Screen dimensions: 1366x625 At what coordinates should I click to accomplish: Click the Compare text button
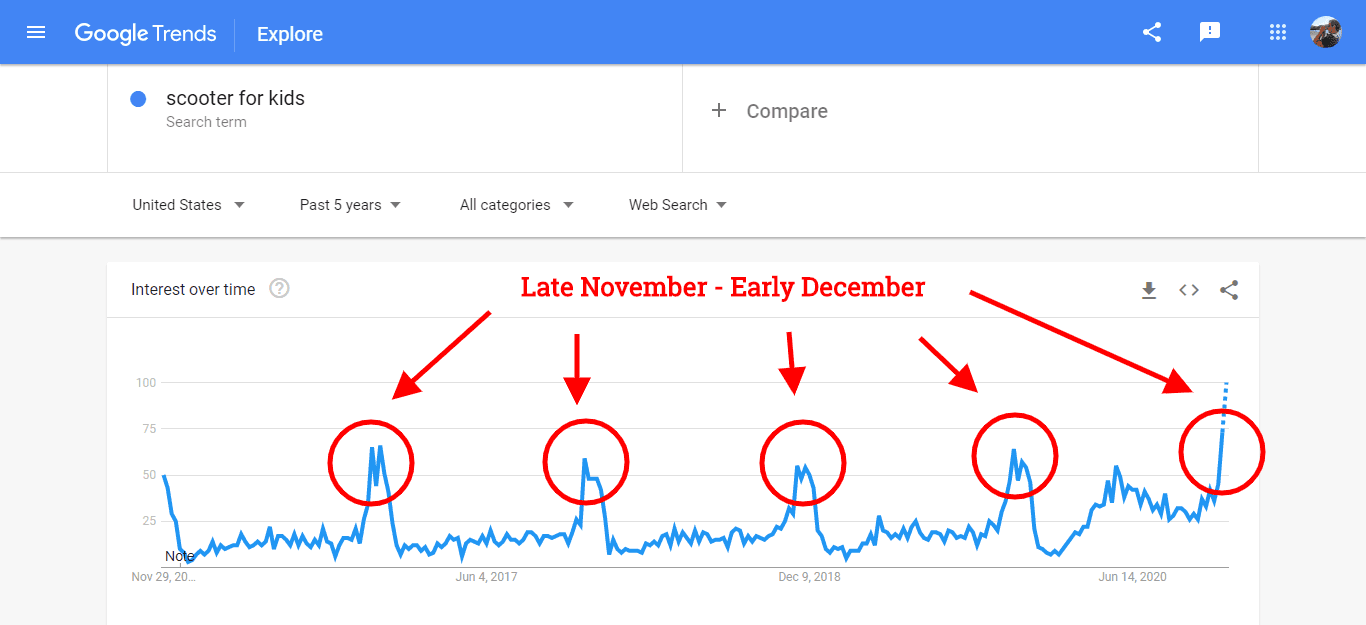point(787,111)
